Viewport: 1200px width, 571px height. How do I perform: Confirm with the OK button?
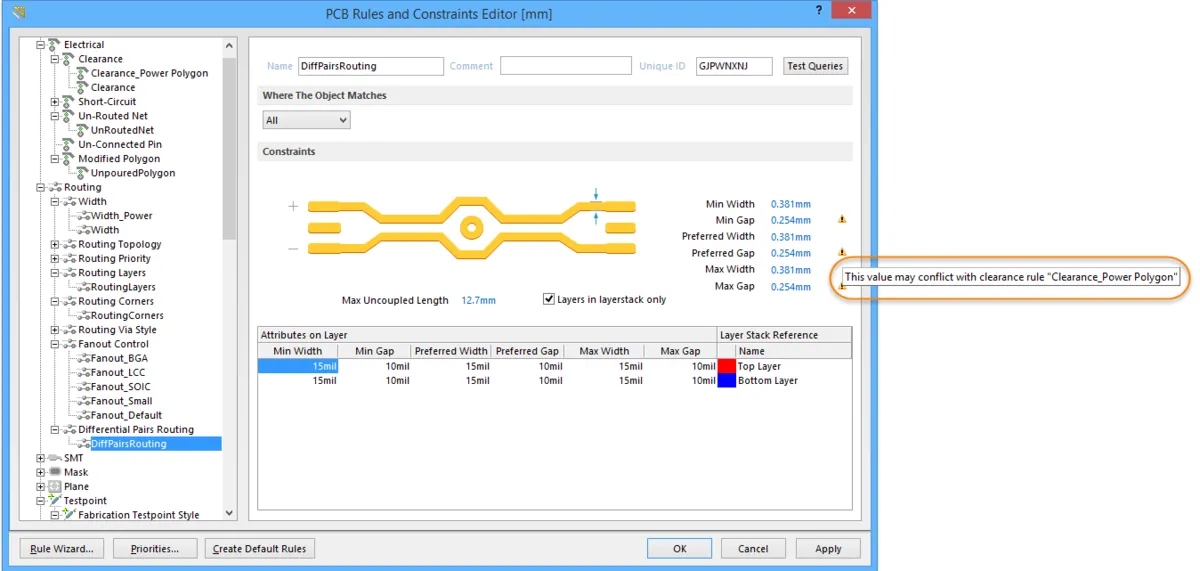679,548
